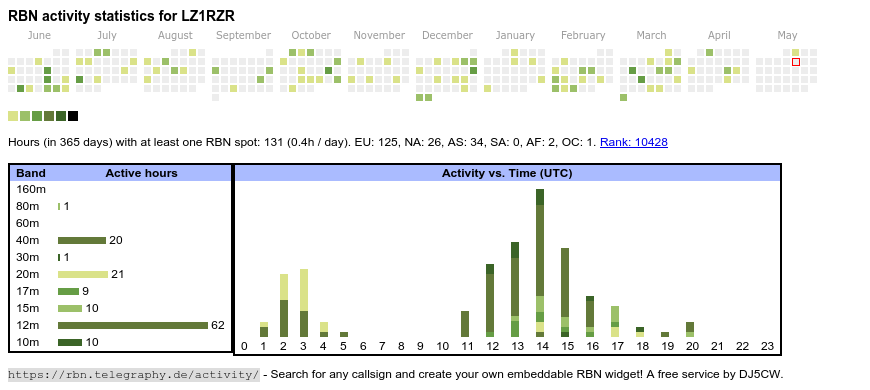The image size is (870, 390).
Task: Click the activity bar at hour 13
Action: tap(515, 290)
